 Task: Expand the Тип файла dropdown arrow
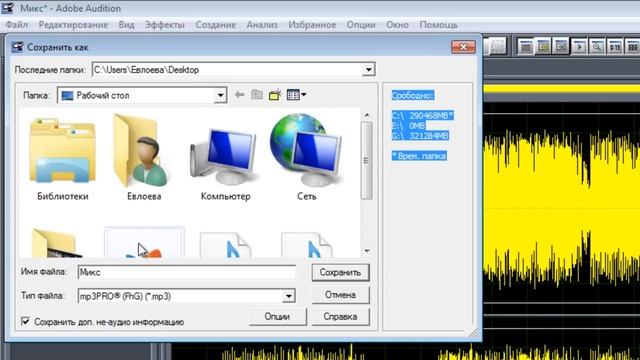pyautogui.click(x=289, y=296)
